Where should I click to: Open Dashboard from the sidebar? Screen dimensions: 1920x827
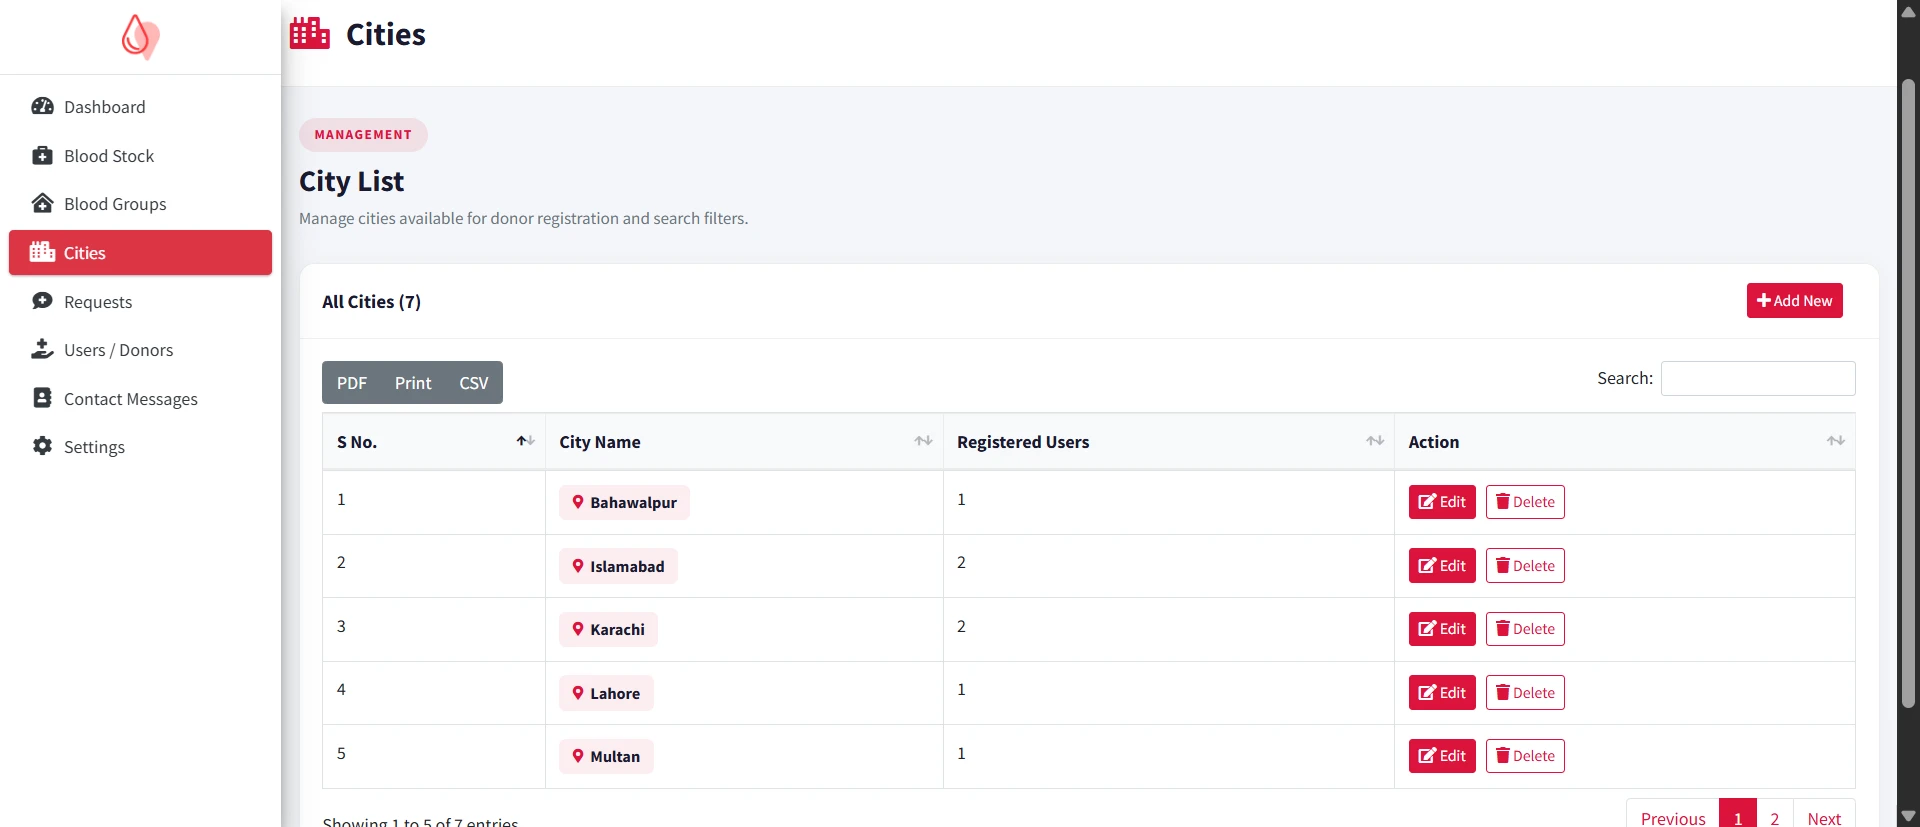140,107
